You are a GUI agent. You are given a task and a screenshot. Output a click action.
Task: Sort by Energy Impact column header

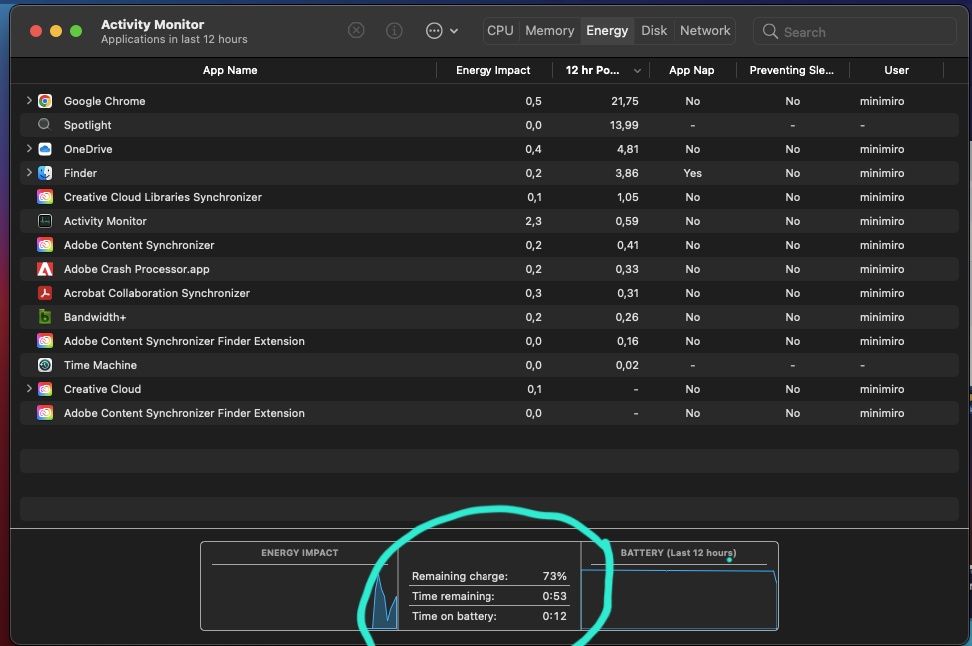click(x=493, y=70)
